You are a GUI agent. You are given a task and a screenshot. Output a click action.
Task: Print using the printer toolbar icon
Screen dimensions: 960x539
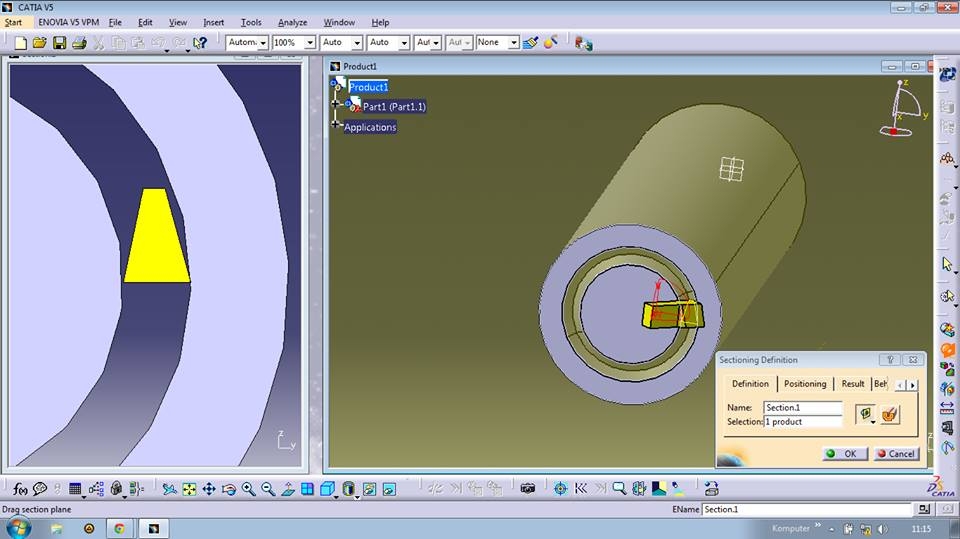79,43
